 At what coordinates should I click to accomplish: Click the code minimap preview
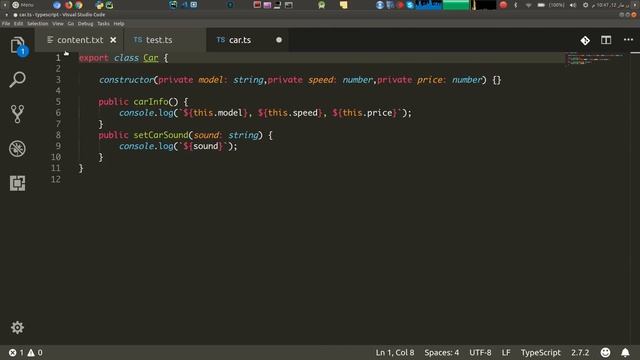point(595,59)
